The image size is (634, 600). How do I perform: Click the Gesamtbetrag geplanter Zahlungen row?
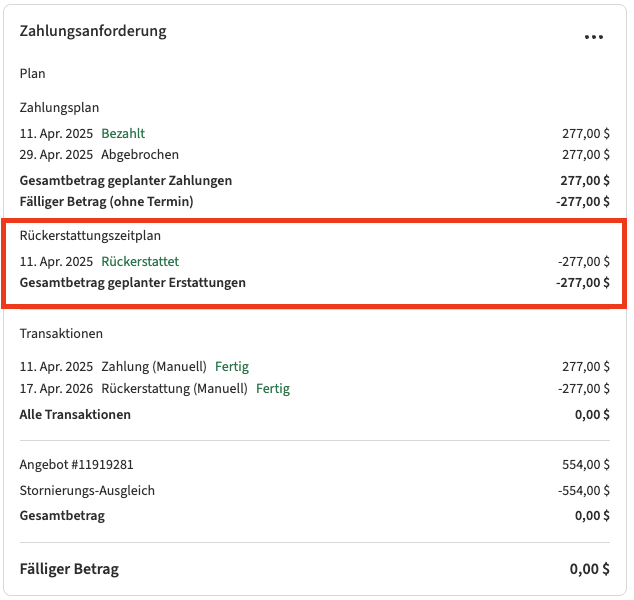click(126, 181)
